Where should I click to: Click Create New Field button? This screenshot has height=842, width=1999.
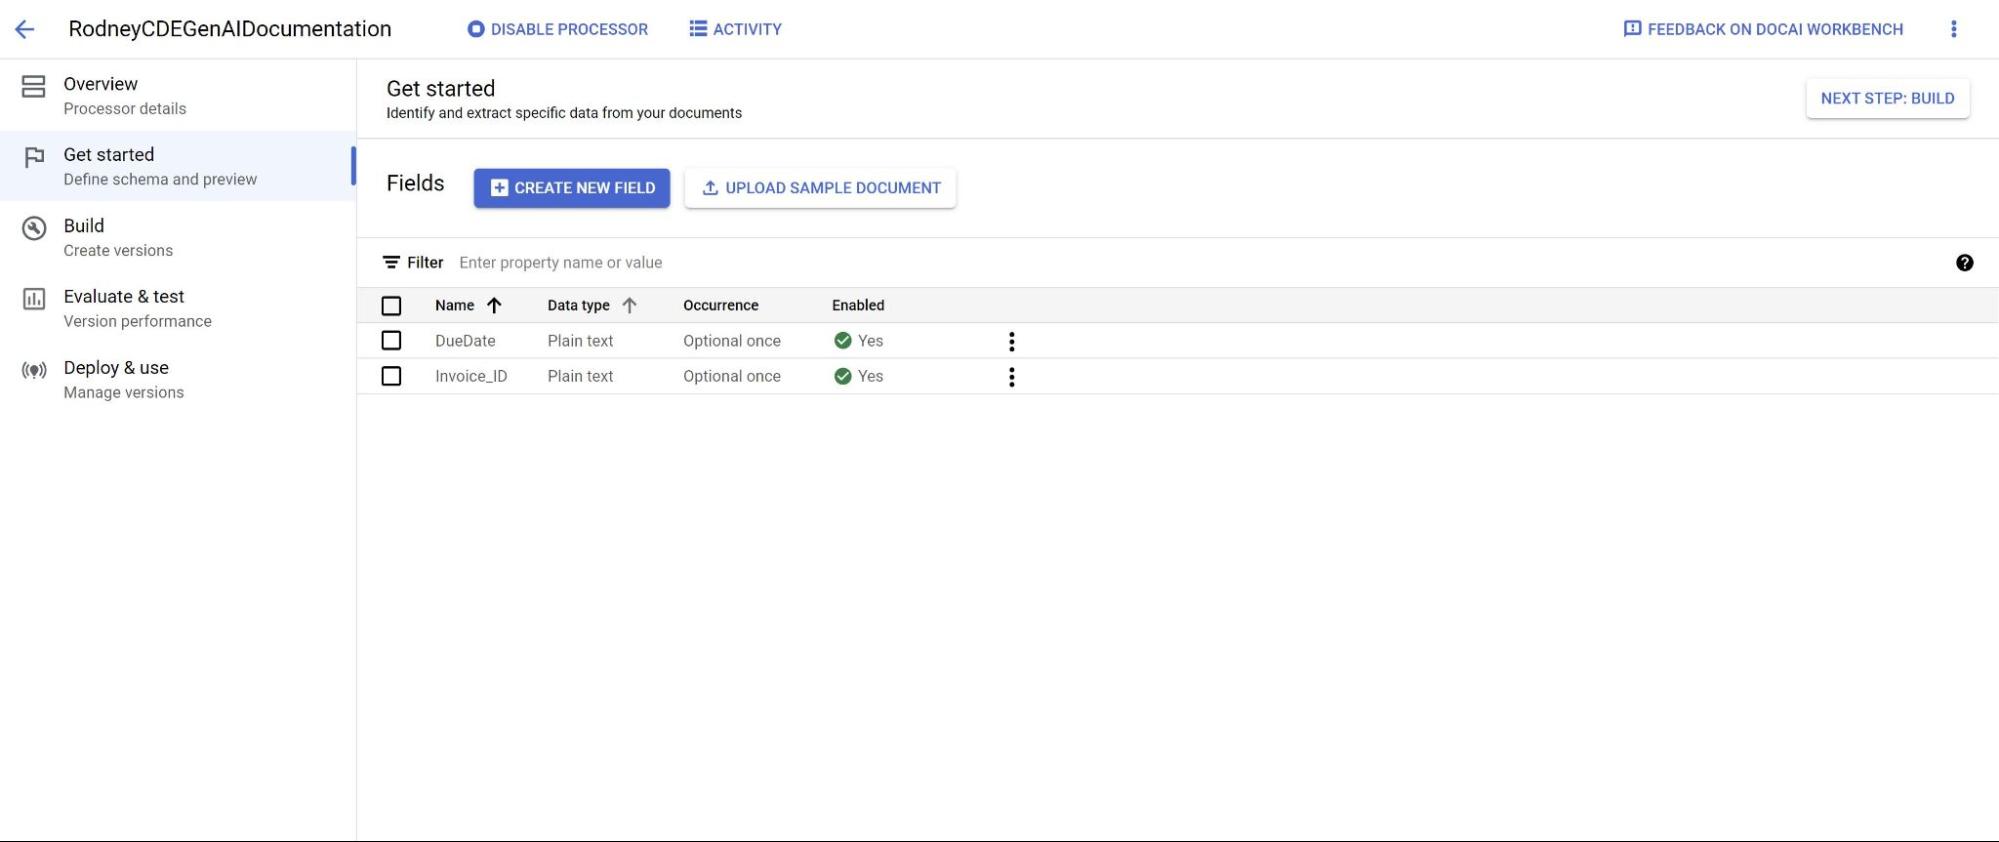click(571, 188)
